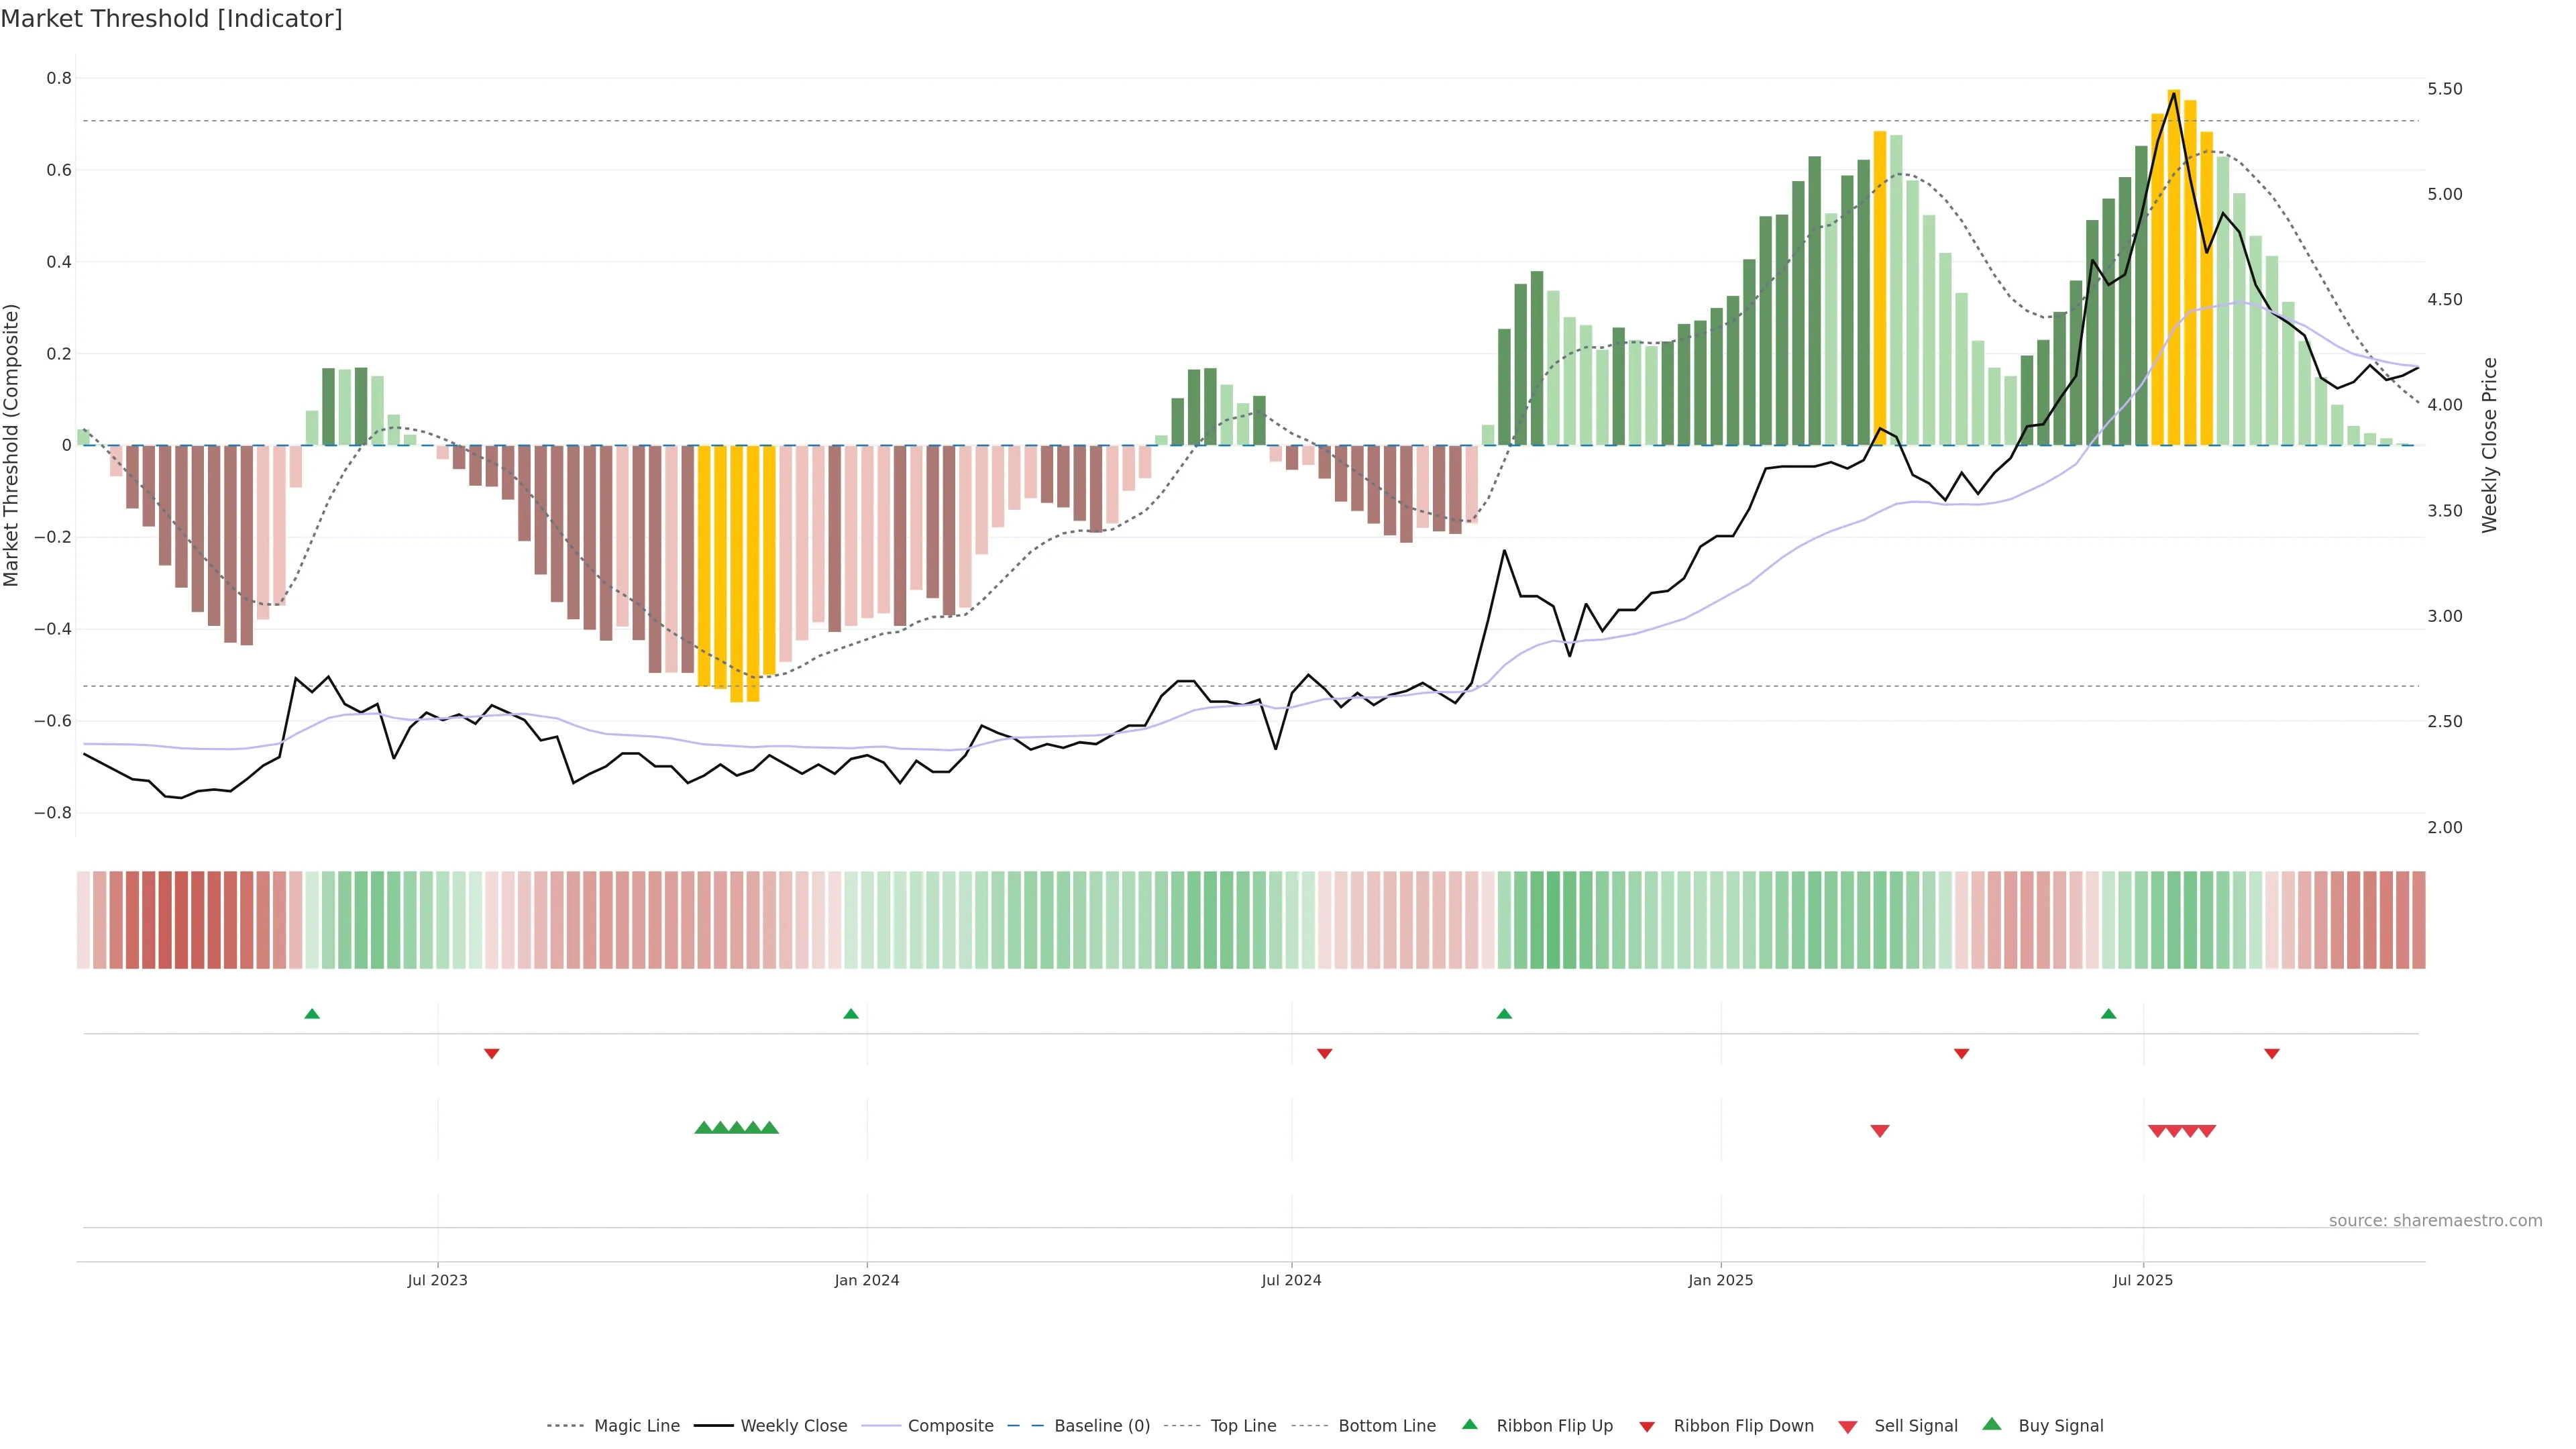Click the Market Threshold [Indicator] title
Viewport: 2576px width, 1449px height.
tap(171, 19)
